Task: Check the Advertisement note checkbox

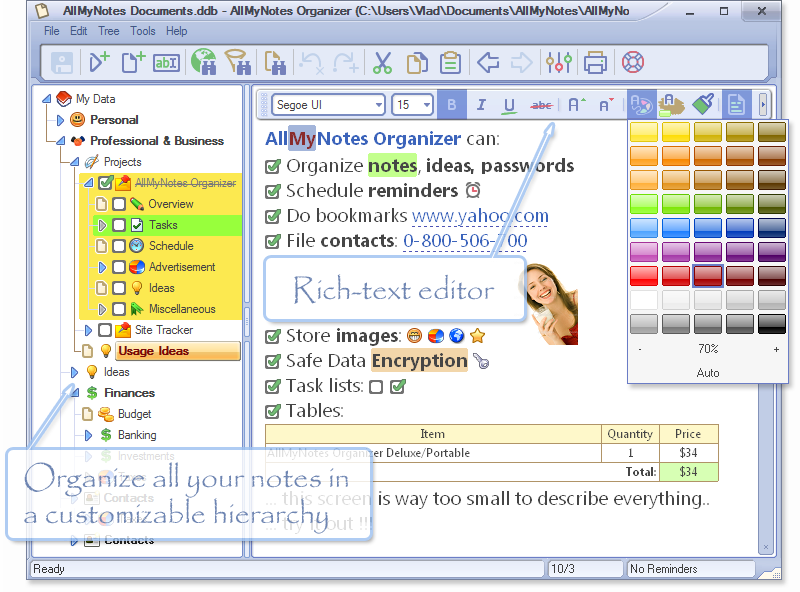Action: (x=119, y=267)
